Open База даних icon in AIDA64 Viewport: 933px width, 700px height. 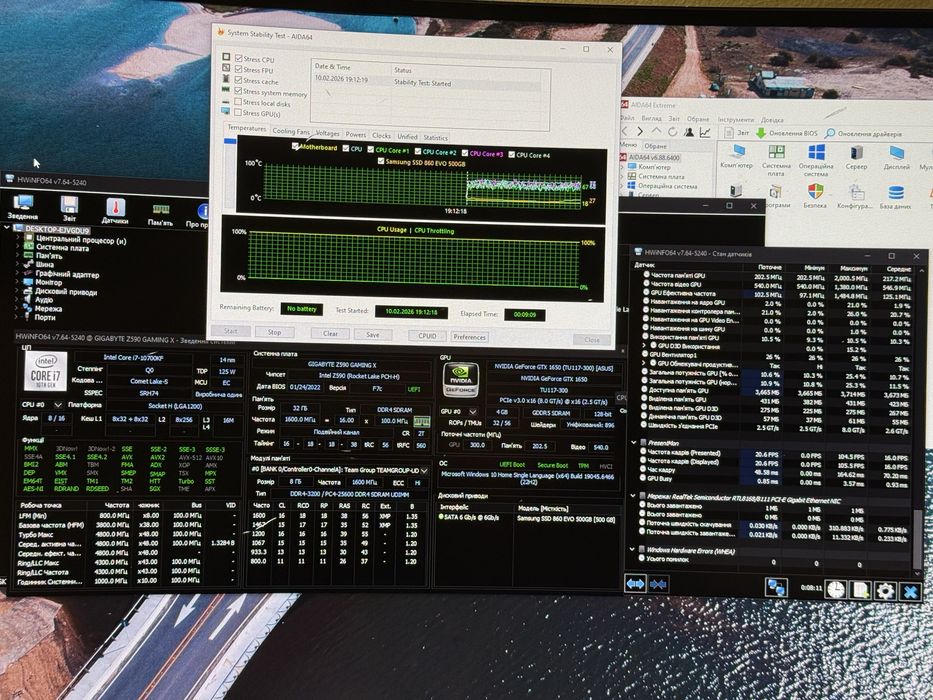[x=896, y=198]
